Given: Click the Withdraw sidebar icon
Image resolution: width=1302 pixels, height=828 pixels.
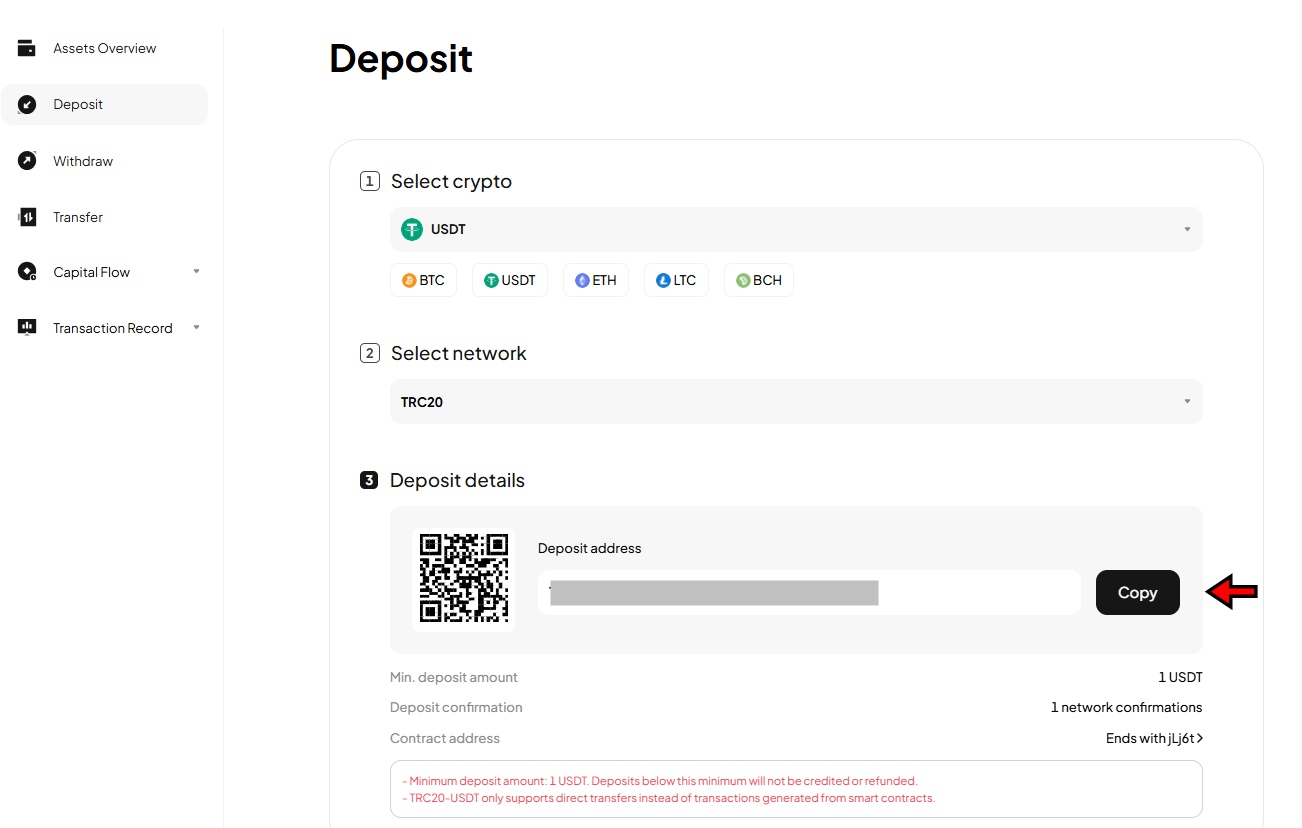Looking at the screenshot, I should [x=27, y=160].
